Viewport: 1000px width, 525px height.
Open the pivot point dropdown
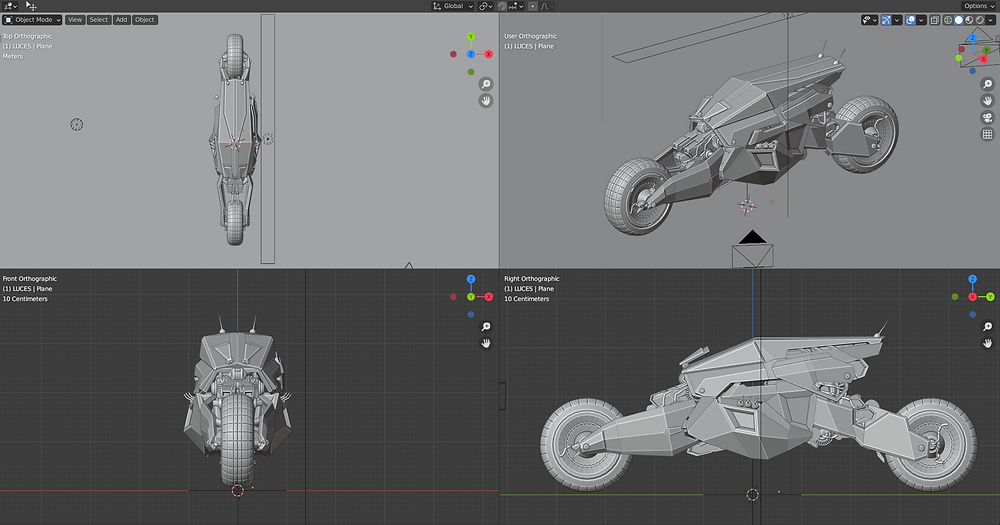pos(485,6)
